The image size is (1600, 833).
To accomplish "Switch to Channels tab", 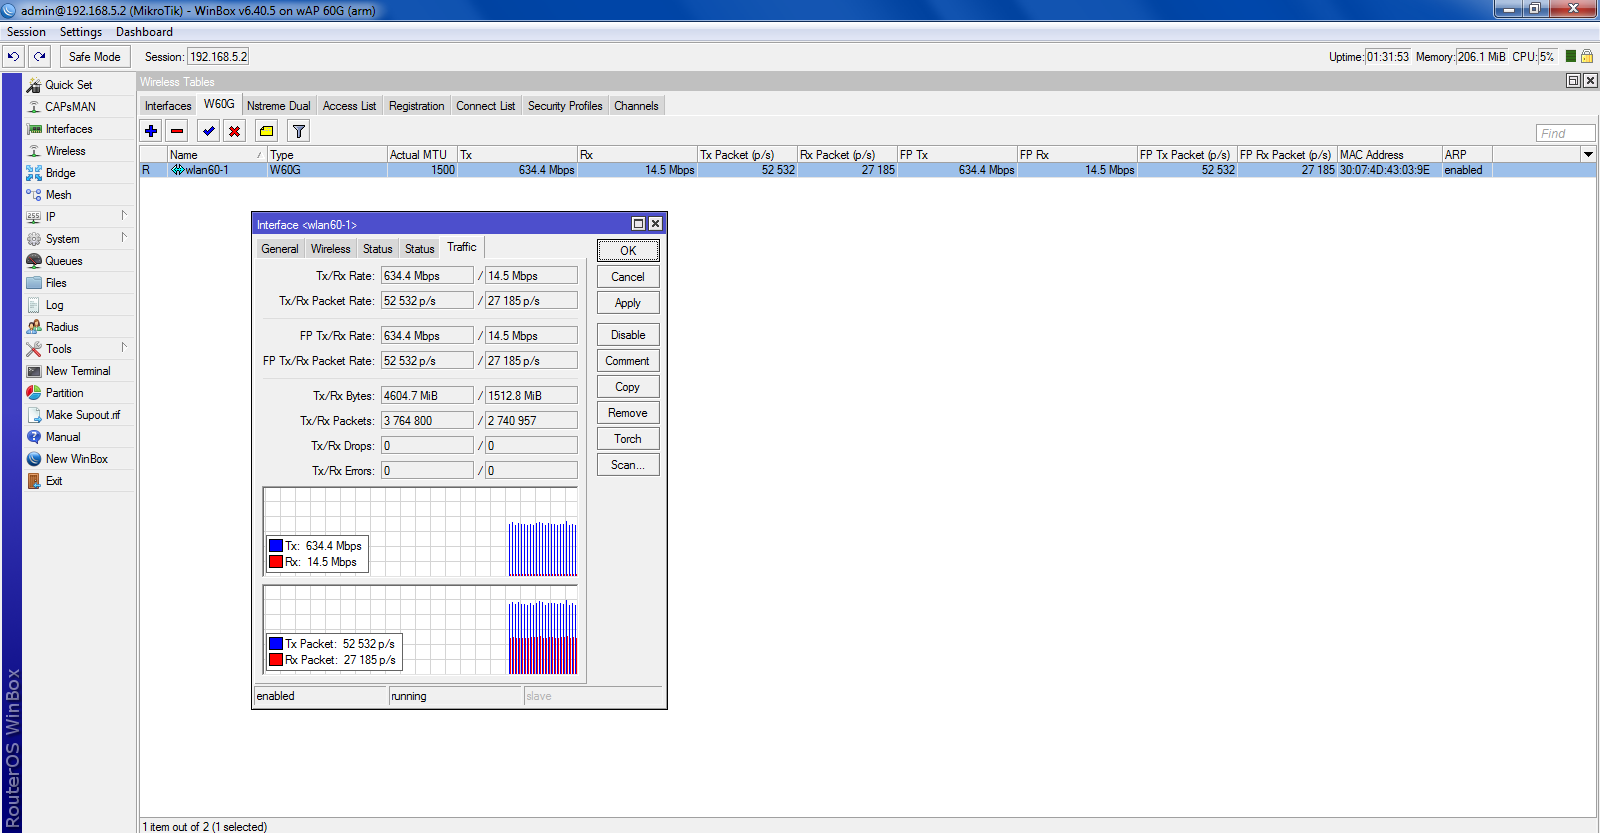I will [x=636, y=106].
